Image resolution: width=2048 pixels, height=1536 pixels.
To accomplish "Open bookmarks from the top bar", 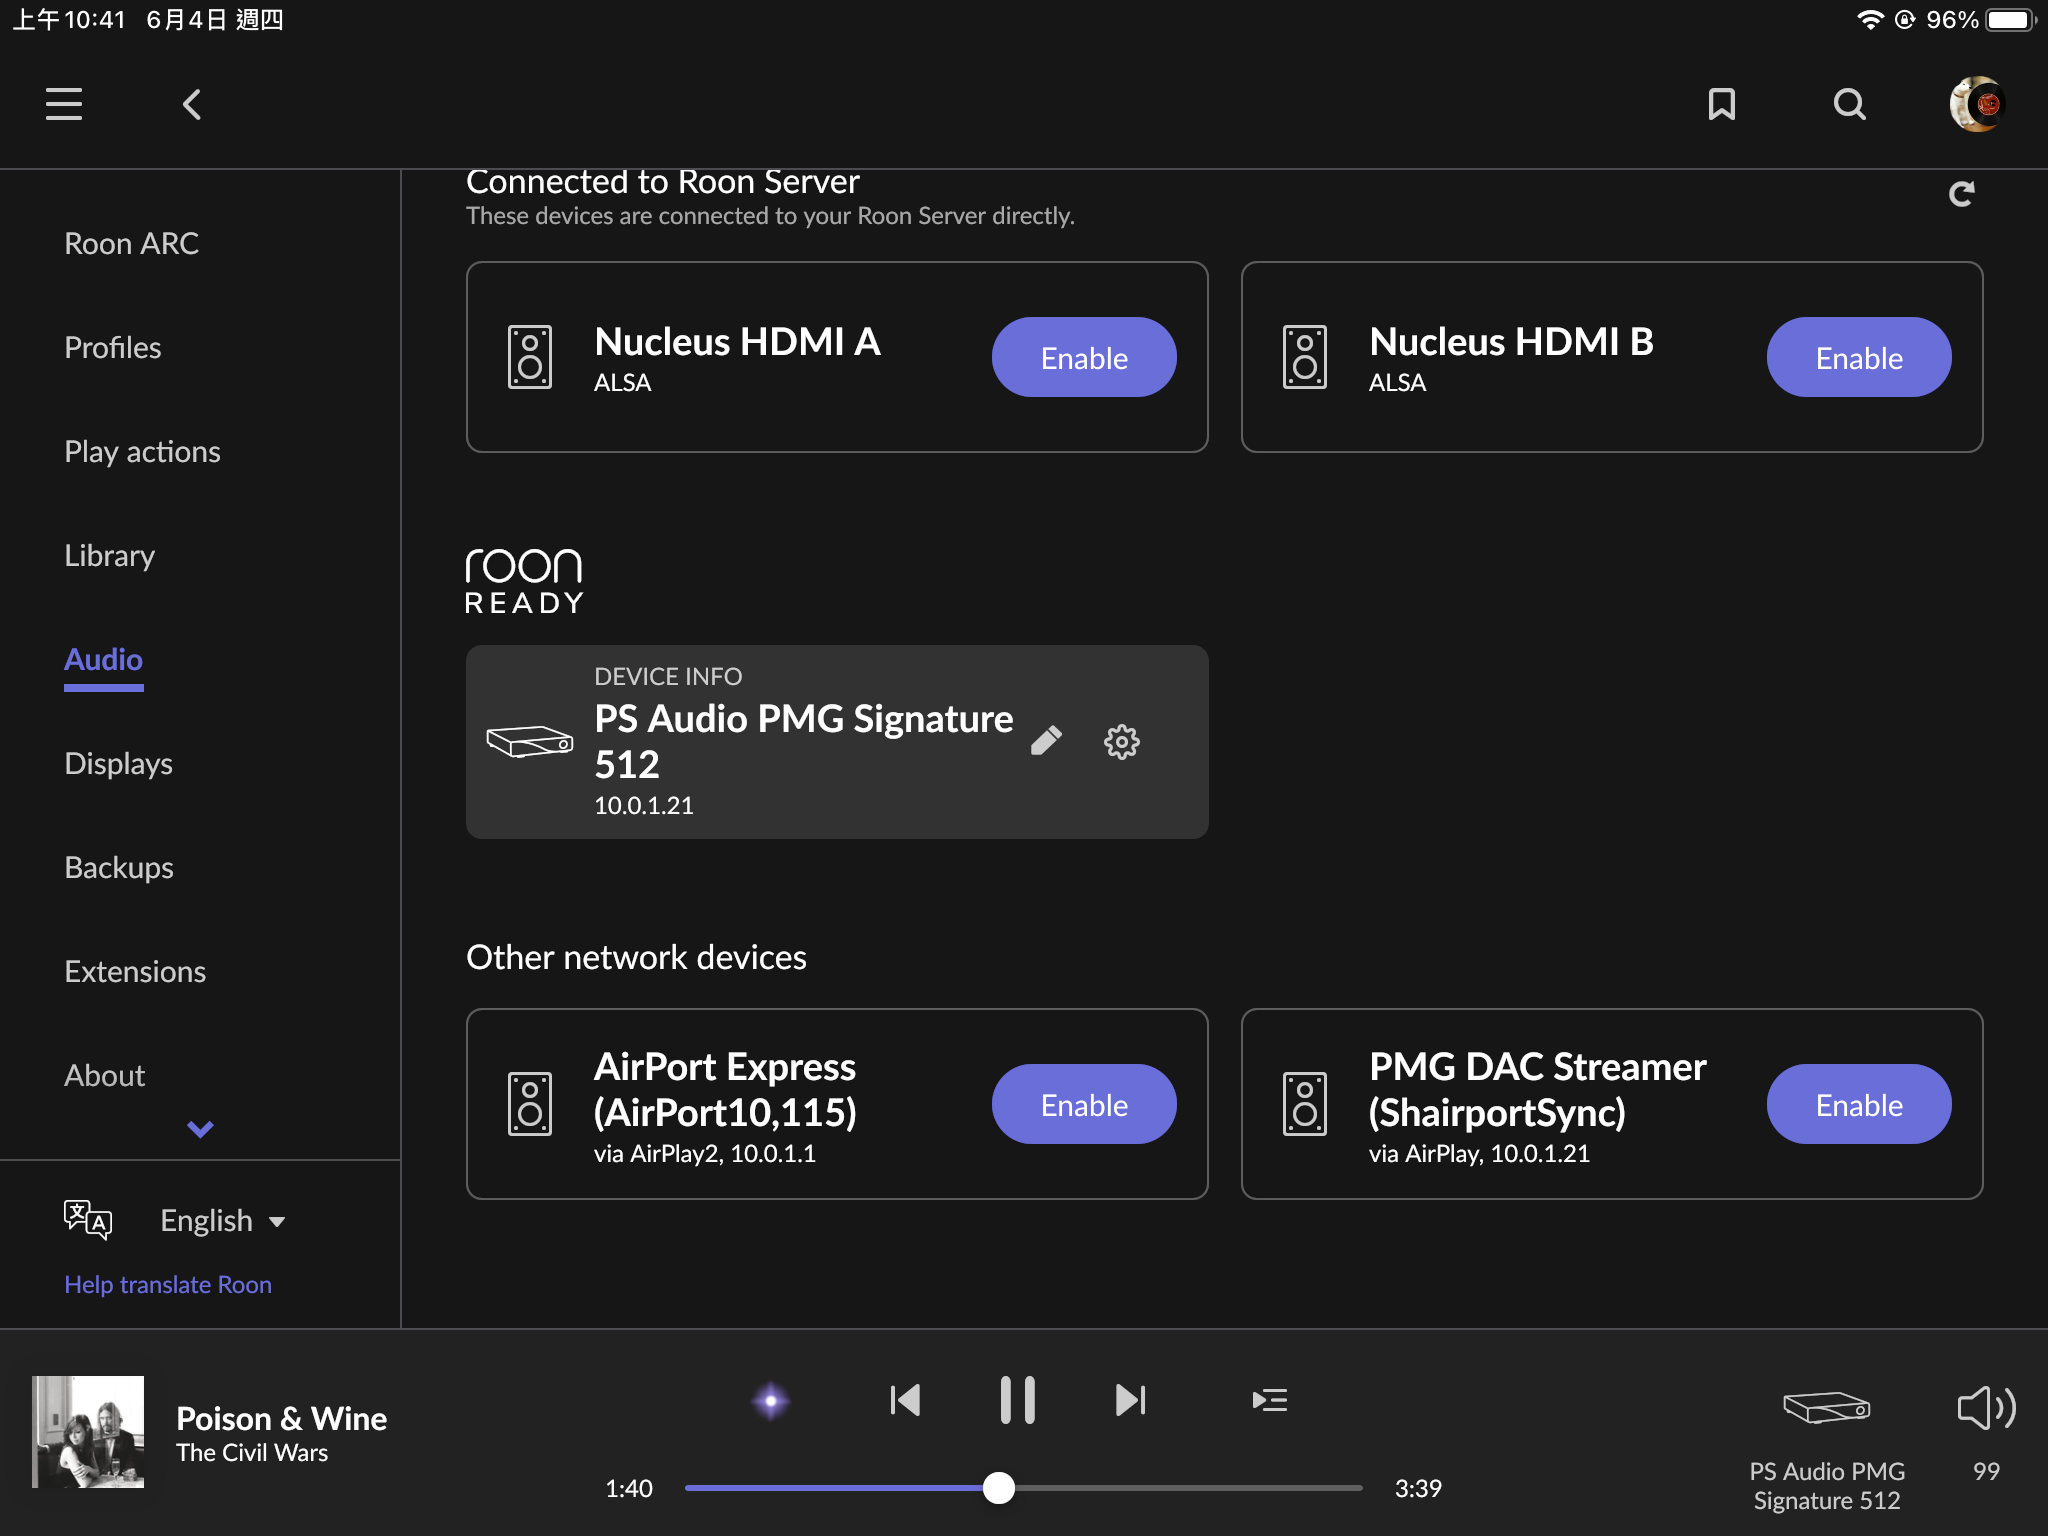I will click(x=1722, y=104).
